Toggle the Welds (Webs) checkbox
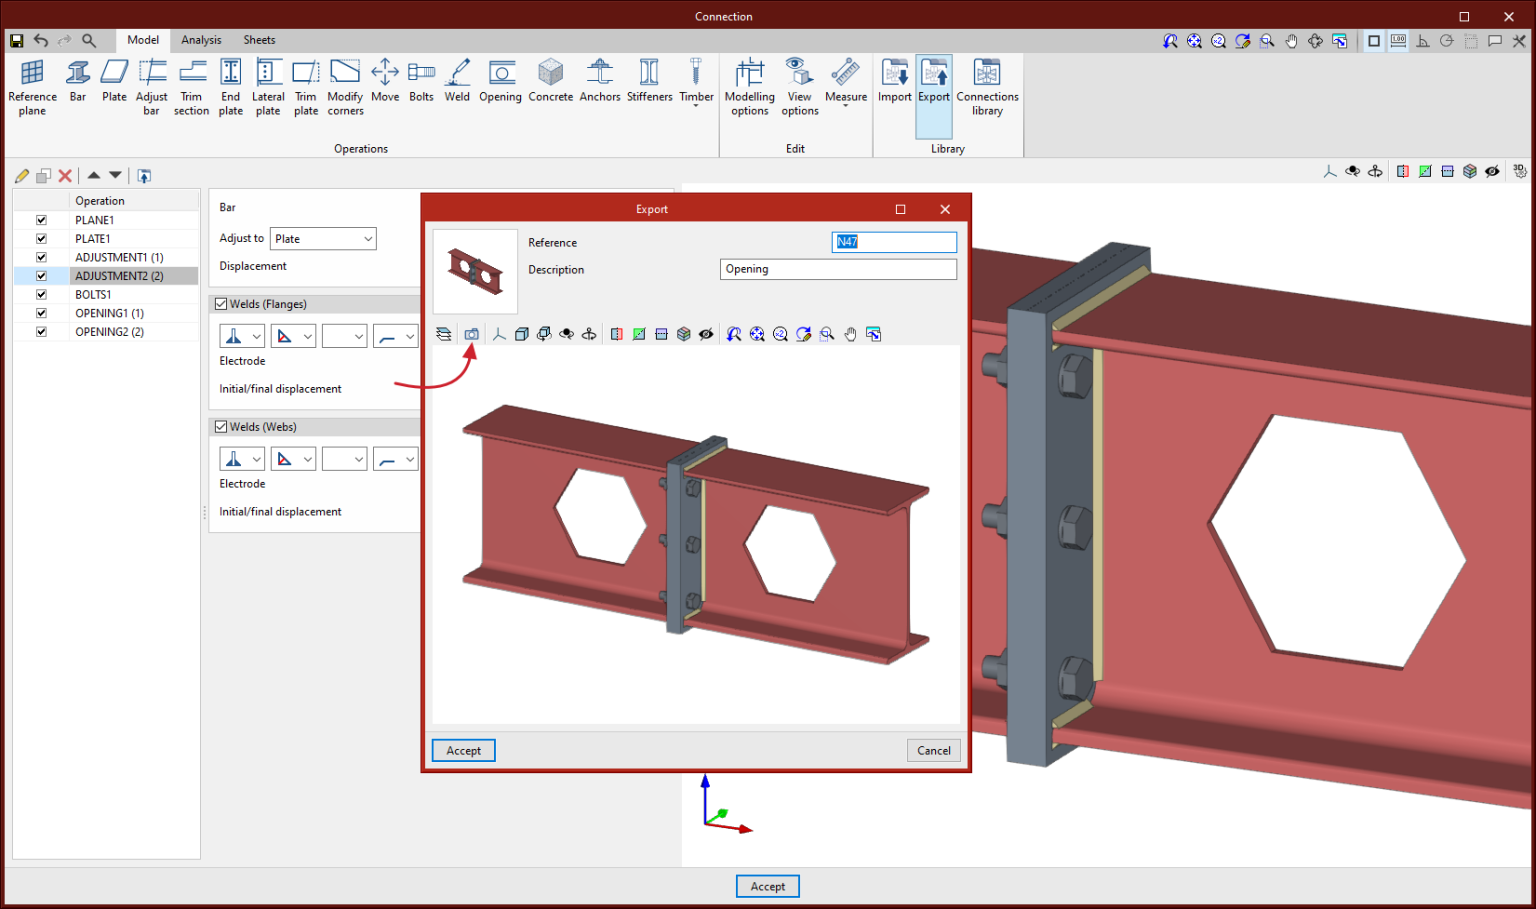This screenshot has width=1536, height=909. [x=222, y=427]
